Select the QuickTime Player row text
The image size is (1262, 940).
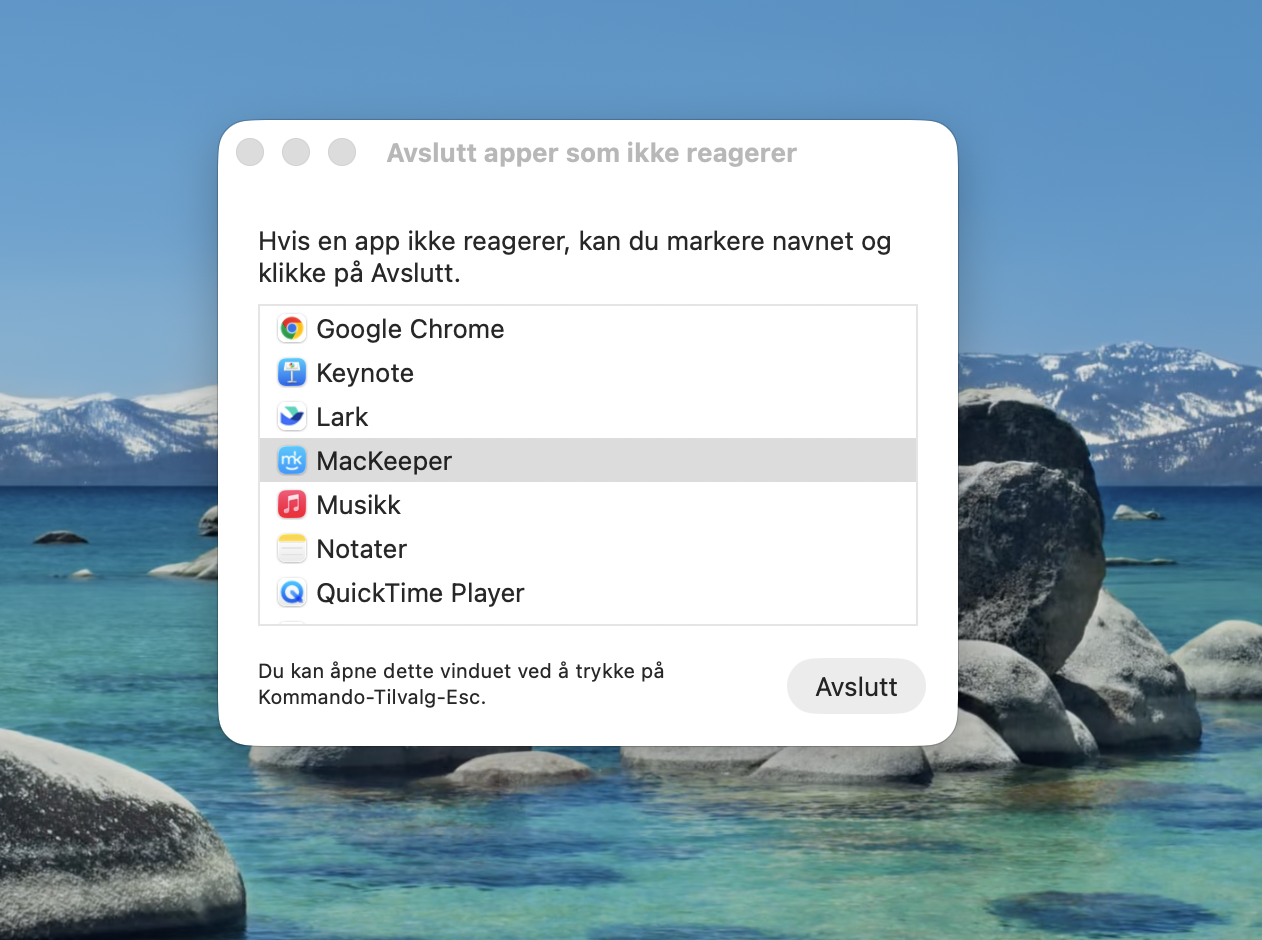coord(420,593)
